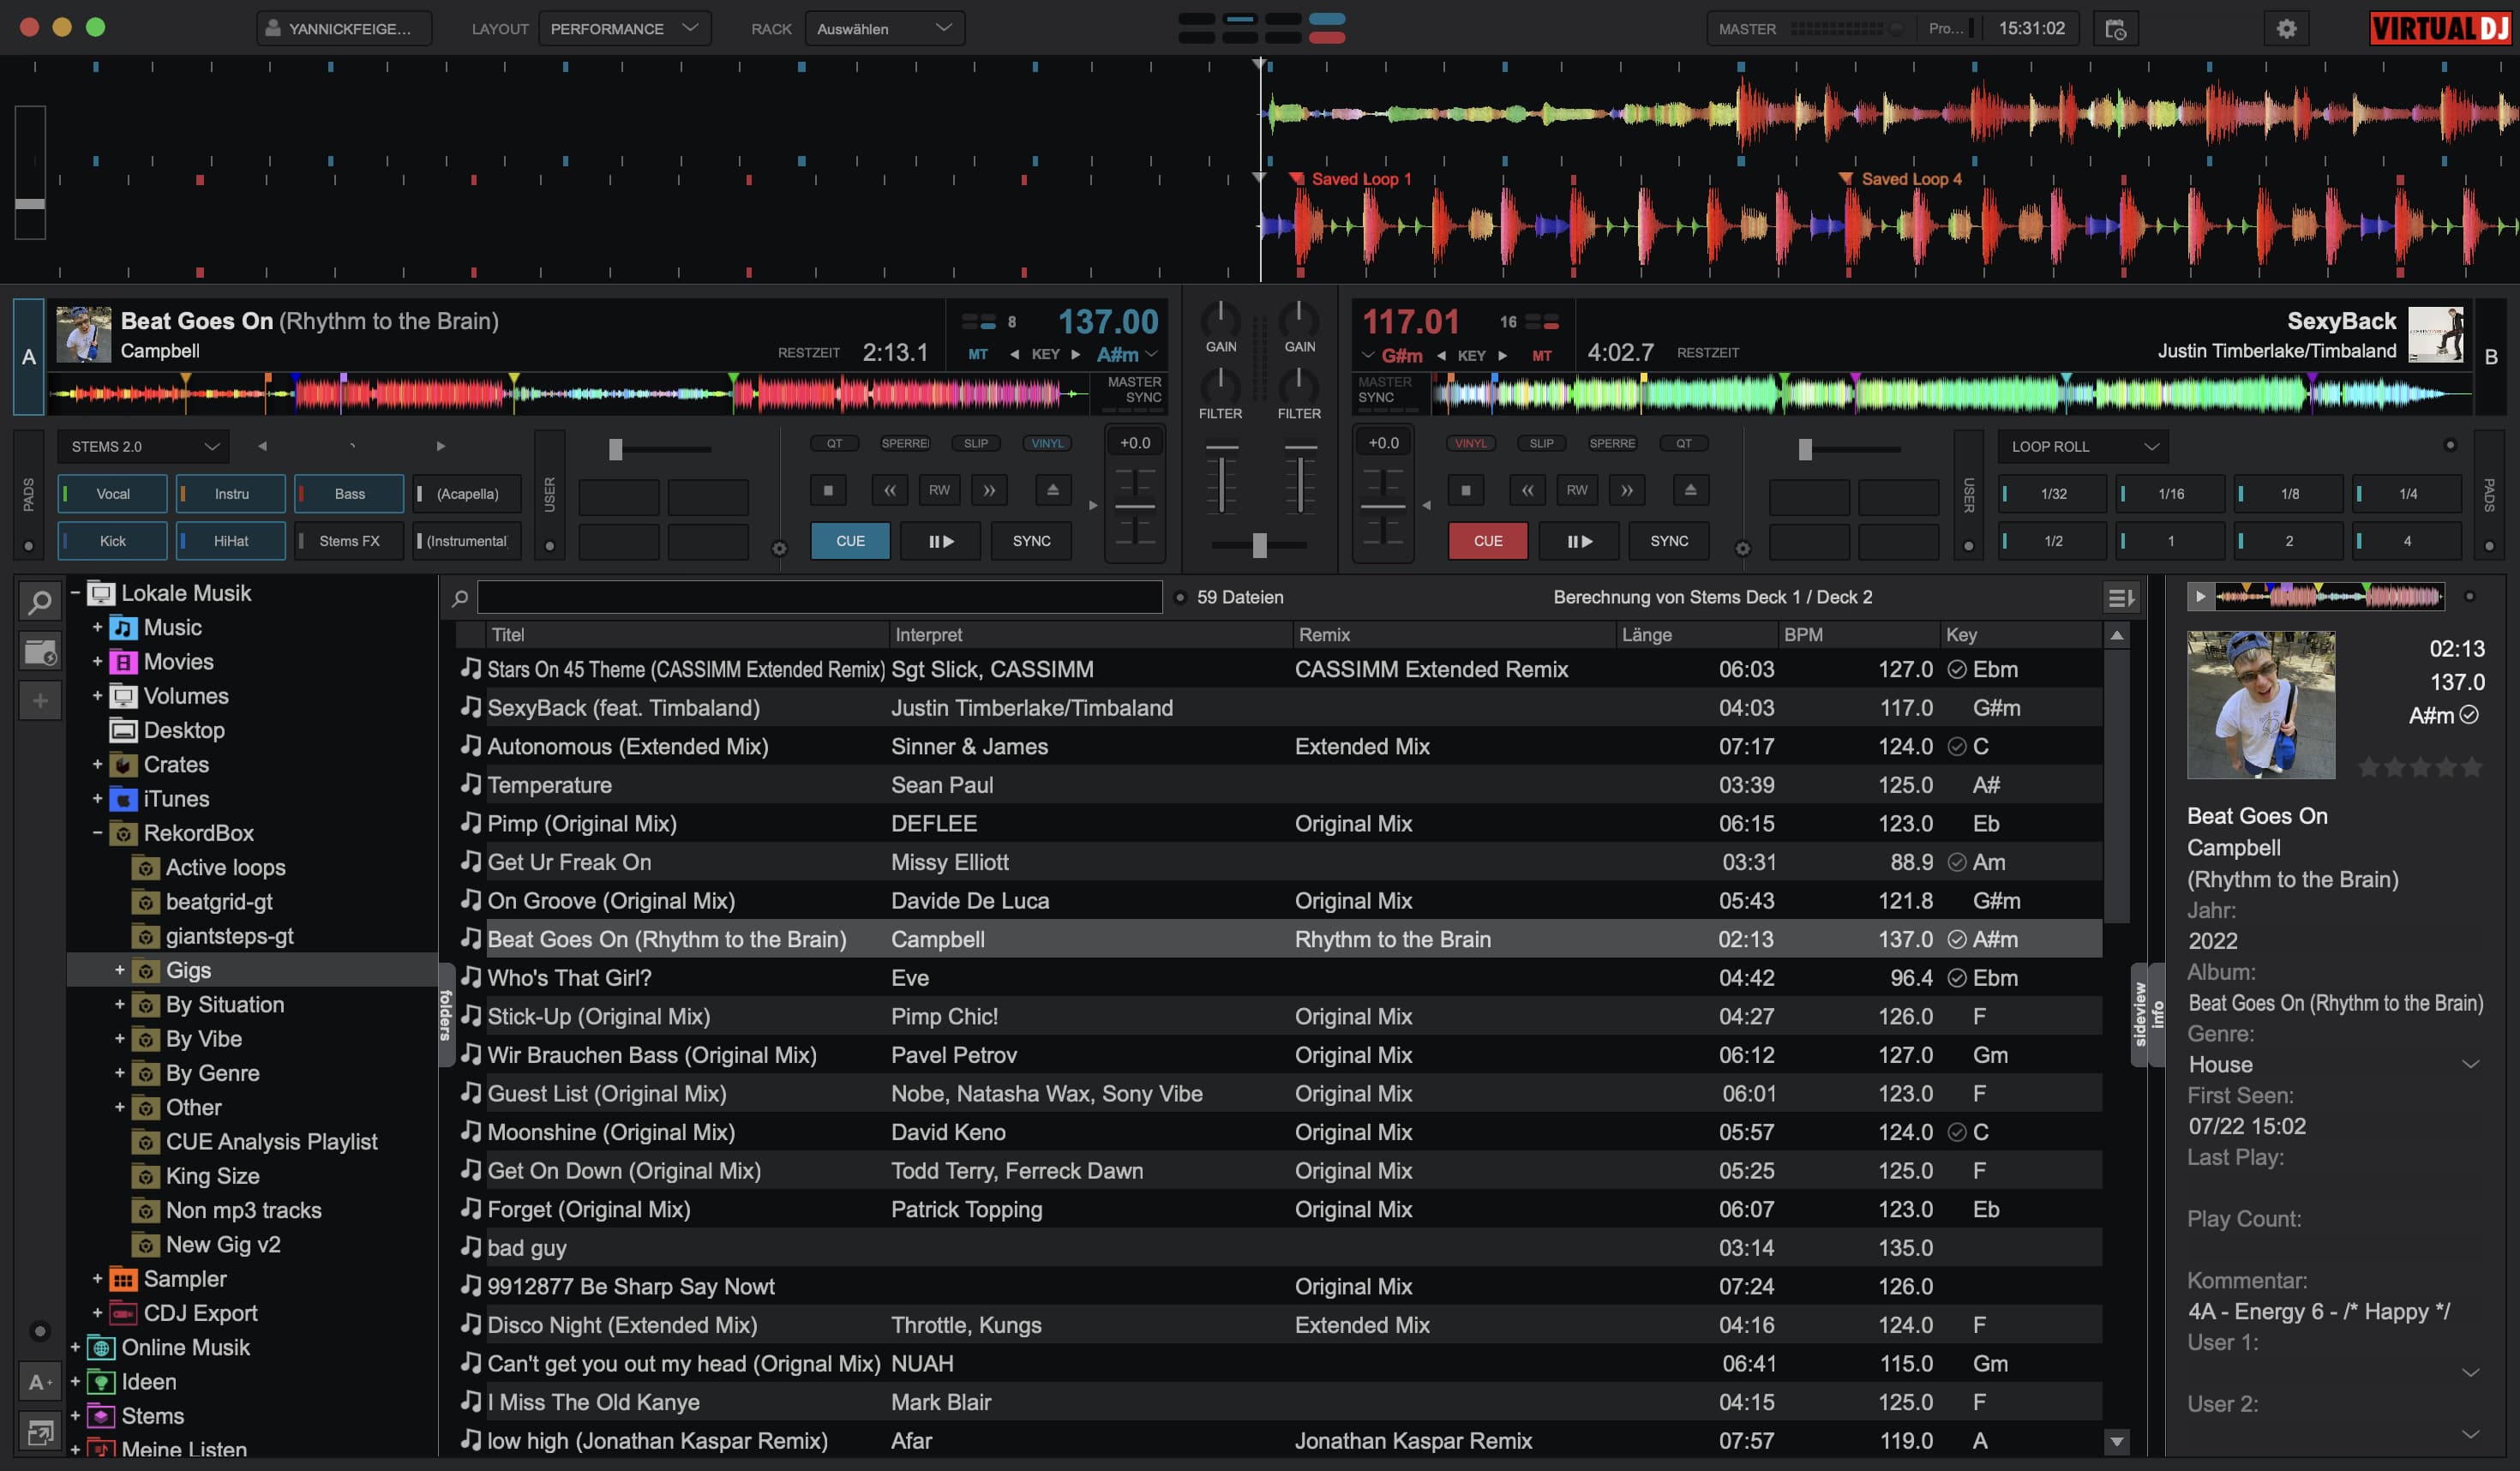Eject the track from deck A
Image resolution: width=2520 pixels, height=1471 pixels.
click(x=1052, y=490)
